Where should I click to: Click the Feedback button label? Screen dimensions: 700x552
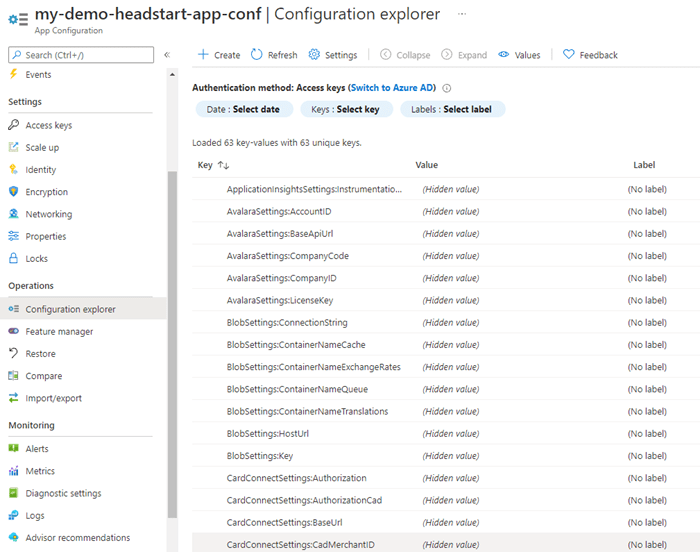coord(599,55)
